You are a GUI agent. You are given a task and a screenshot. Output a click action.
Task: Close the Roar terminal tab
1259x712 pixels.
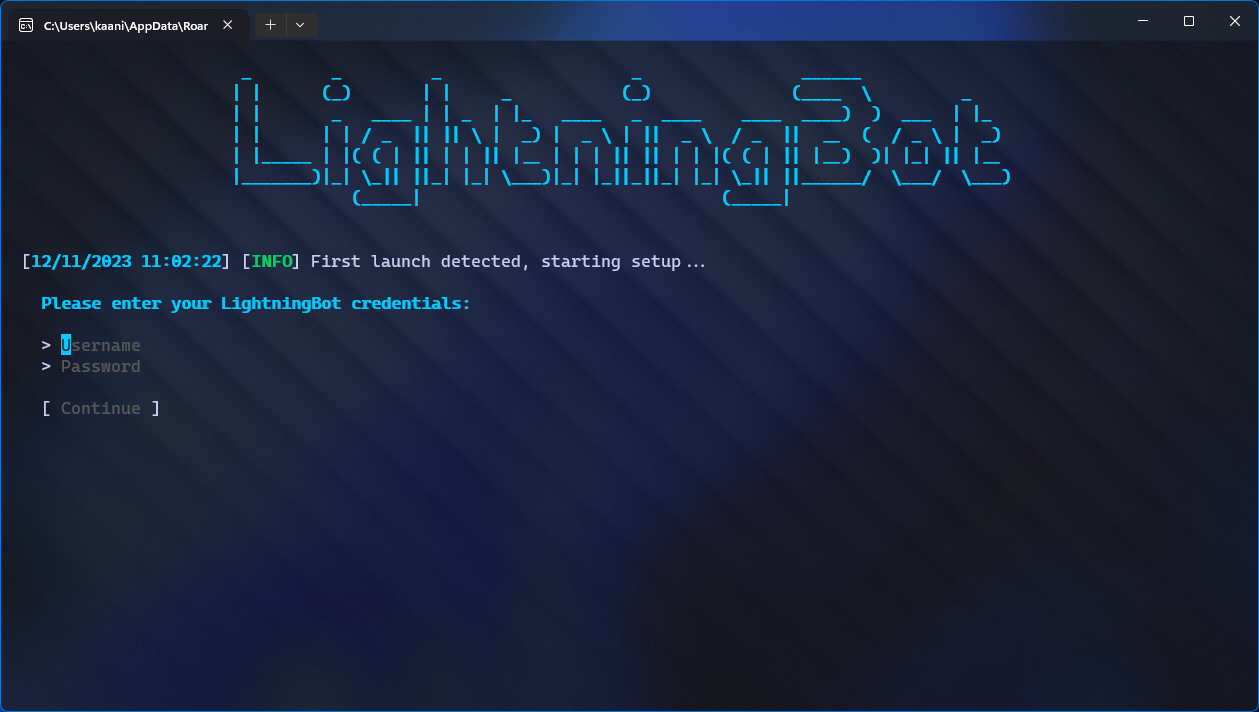click(225, 24)
